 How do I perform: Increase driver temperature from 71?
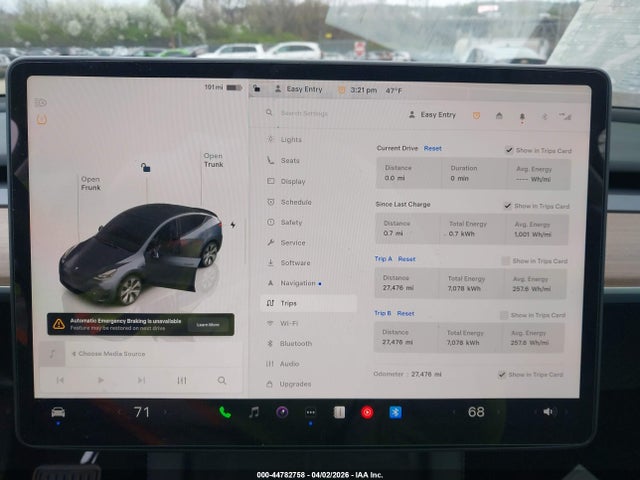point(165,412)
